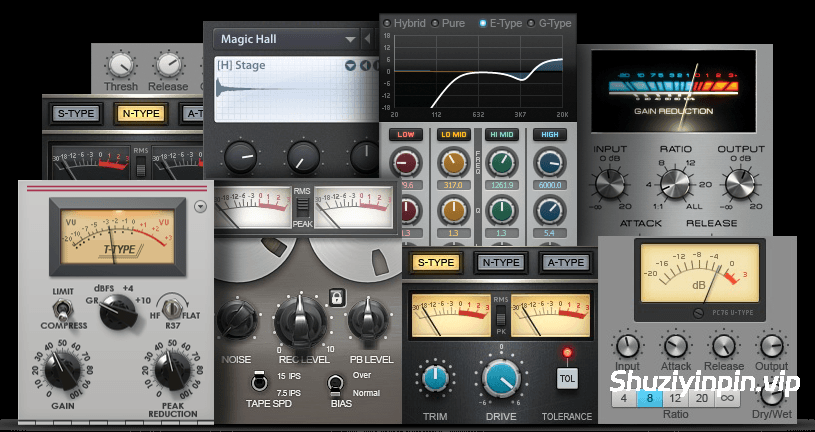
Task: Select S-TYPE tab in the front saturation plugin
Action: 436,263
